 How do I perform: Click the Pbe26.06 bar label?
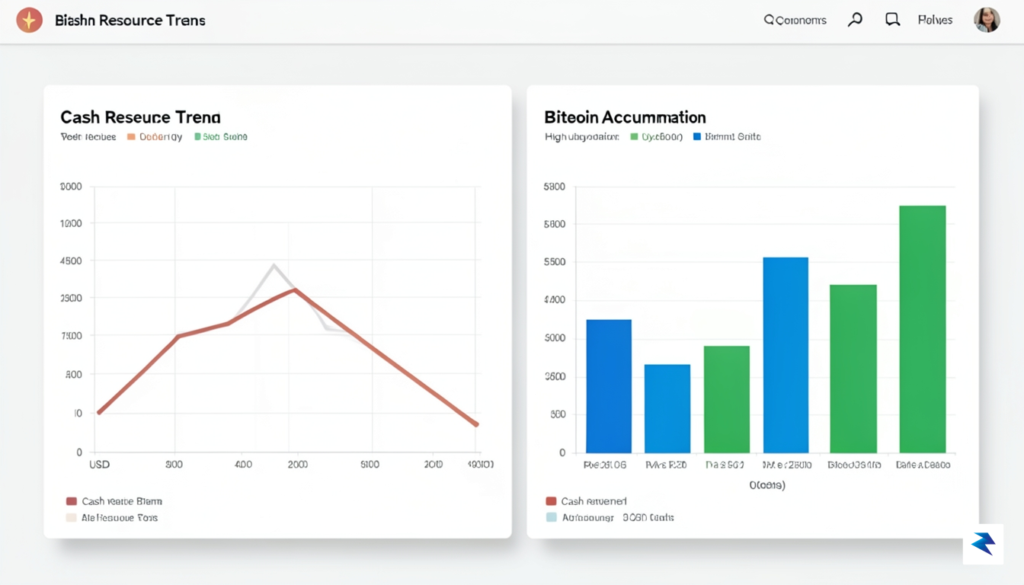coord(605,465)
